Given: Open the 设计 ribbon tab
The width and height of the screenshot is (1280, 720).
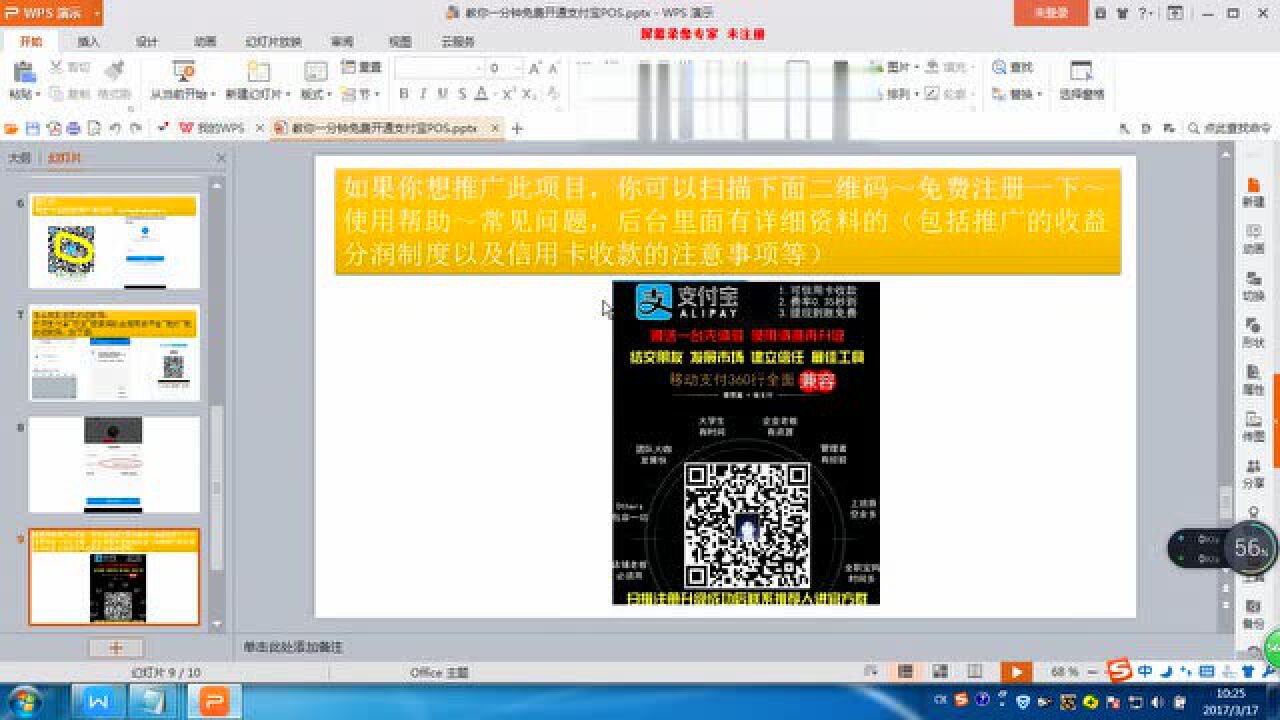Looking at the screenshot, I should 147,42.
